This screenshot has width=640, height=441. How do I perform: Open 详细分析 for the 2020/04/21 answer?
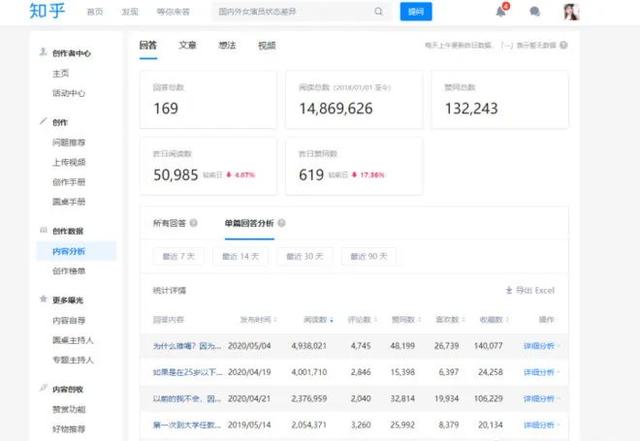point(541,399)
